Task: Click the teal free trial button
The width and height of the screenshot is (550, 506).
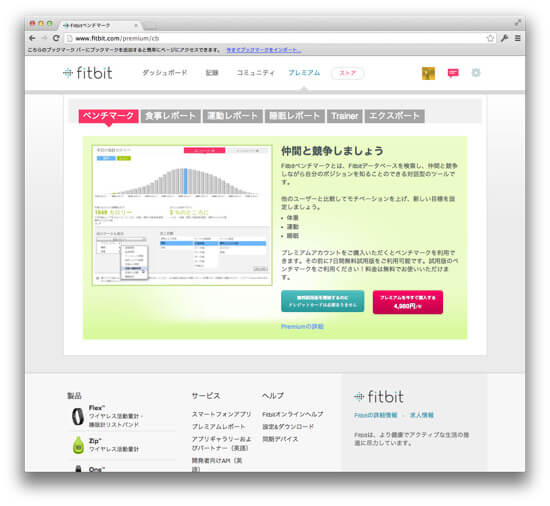Action: click(322, 302)
